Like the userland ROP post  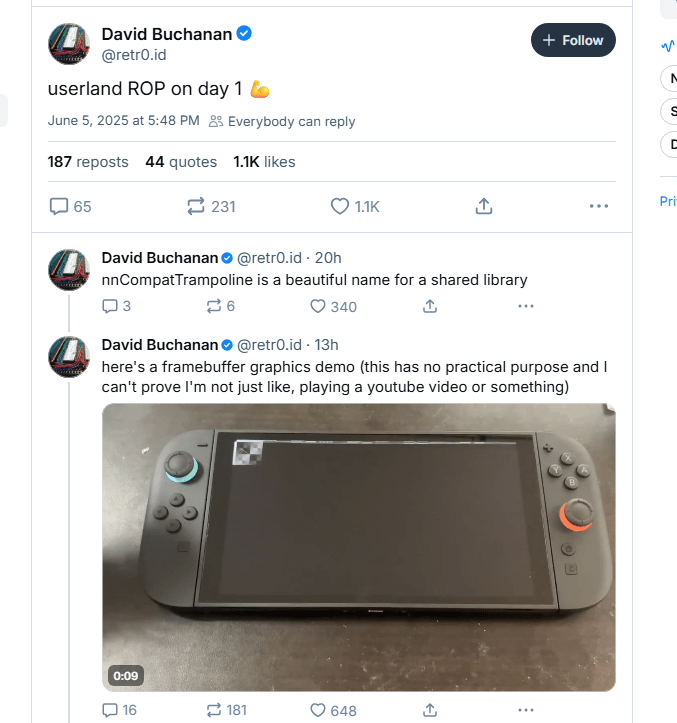click(x=340, y=206)
